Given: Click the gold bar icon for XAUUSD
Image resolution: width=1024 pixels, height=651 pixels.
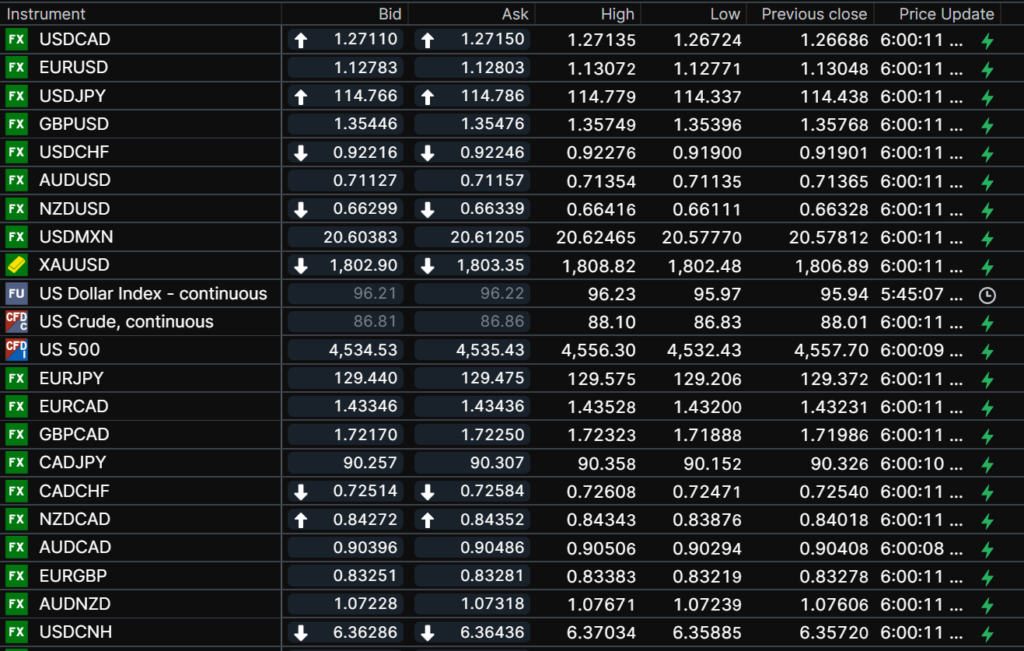Looking at the screenshot, I should [16, 265].
